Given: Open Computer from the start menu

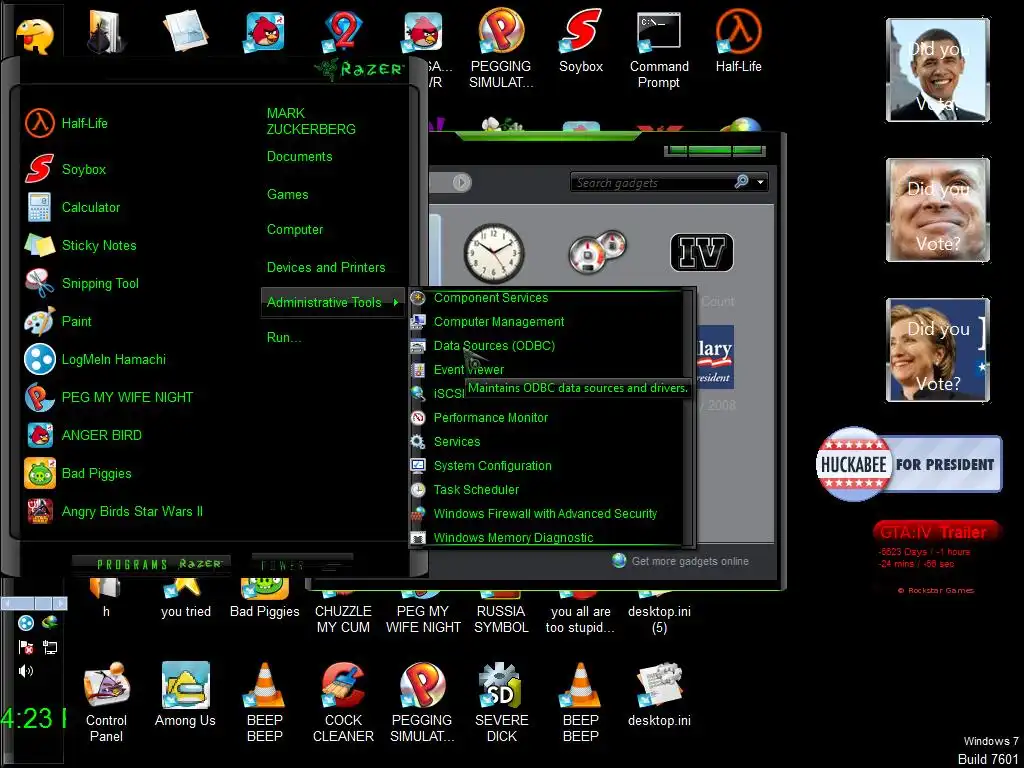Looking at the screenshot, I should pyautogui.click(x=295, y=230).
